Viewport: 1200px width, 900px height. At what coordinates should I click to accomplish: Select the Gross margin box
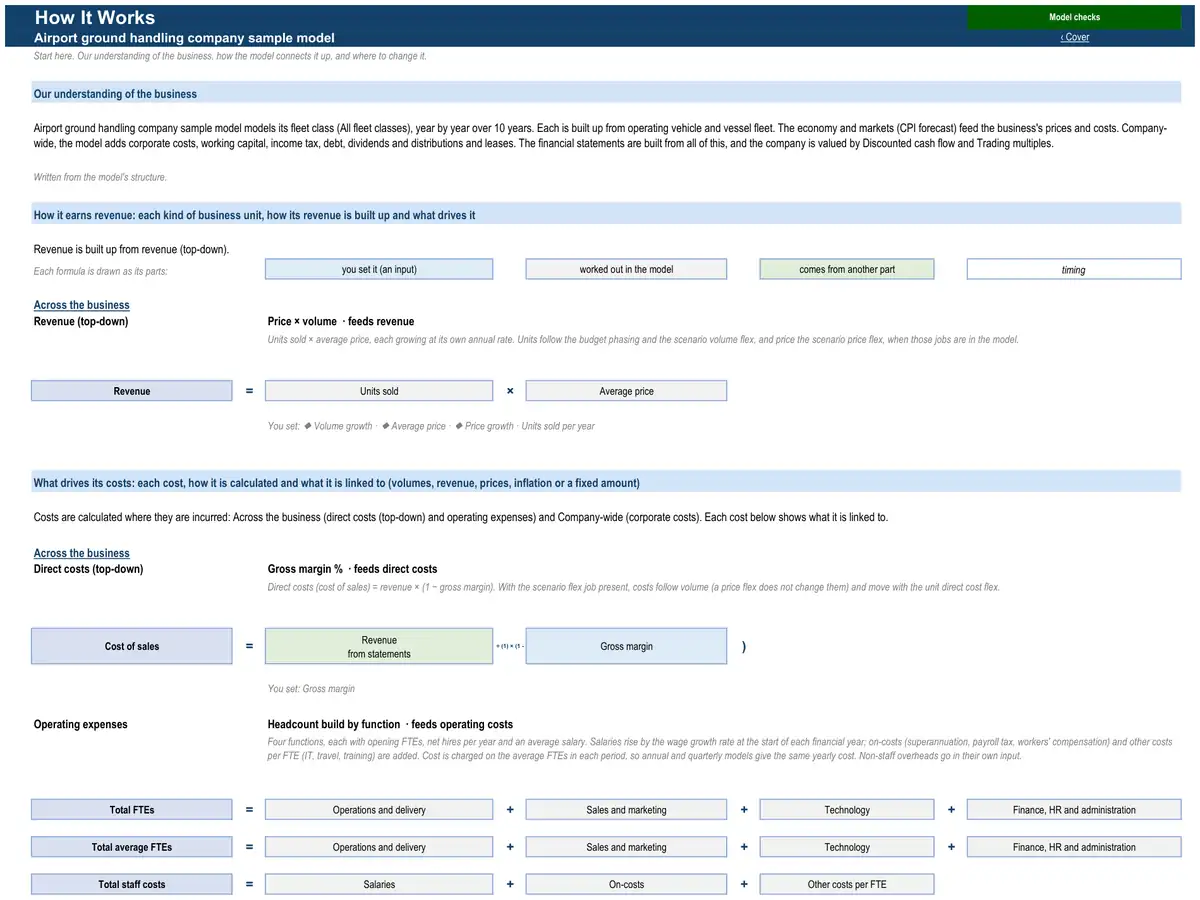[x=626, y=646]
